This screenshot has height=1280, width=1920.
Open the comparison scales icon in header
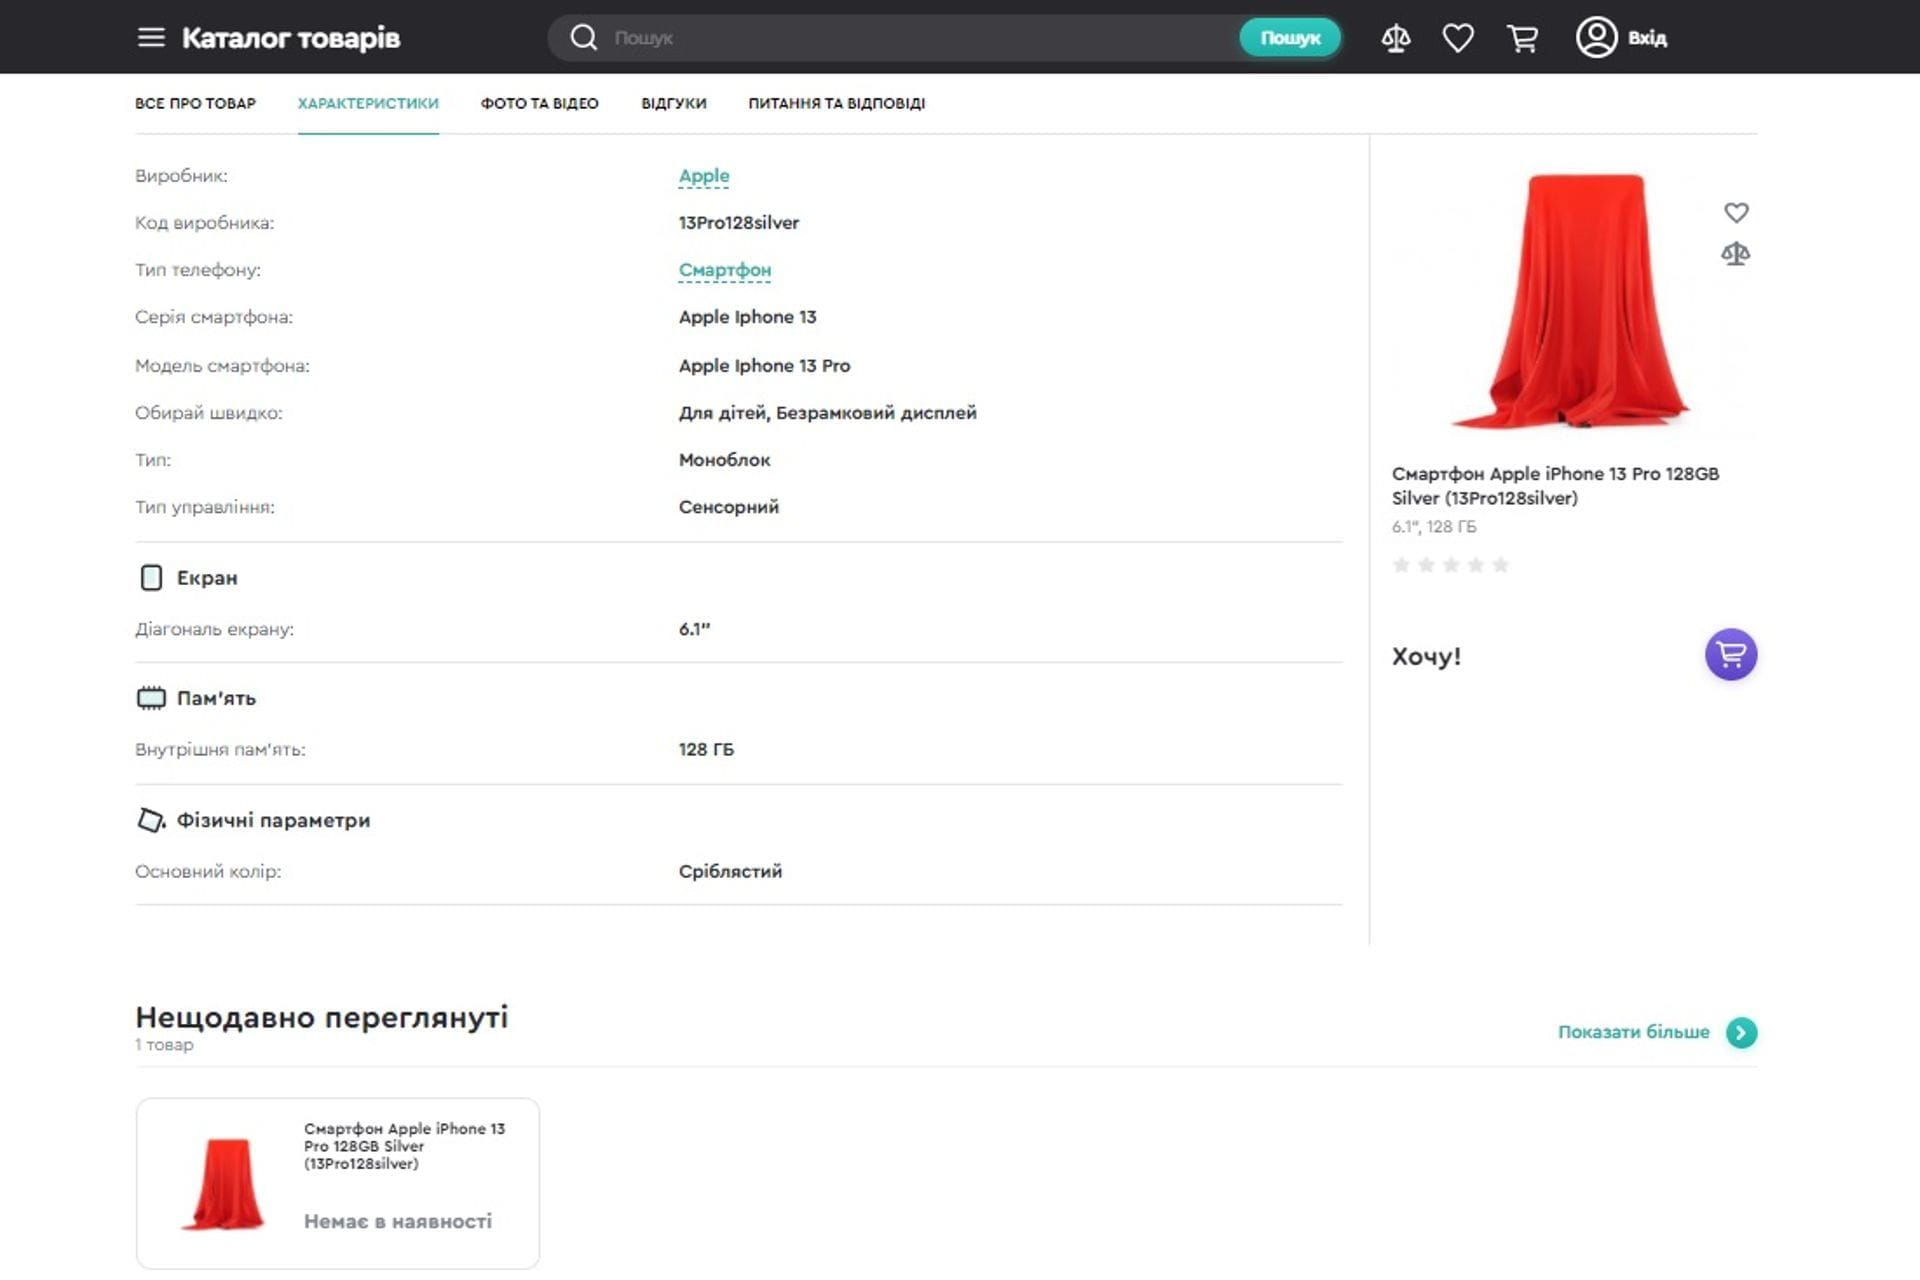pos(1395,38)
